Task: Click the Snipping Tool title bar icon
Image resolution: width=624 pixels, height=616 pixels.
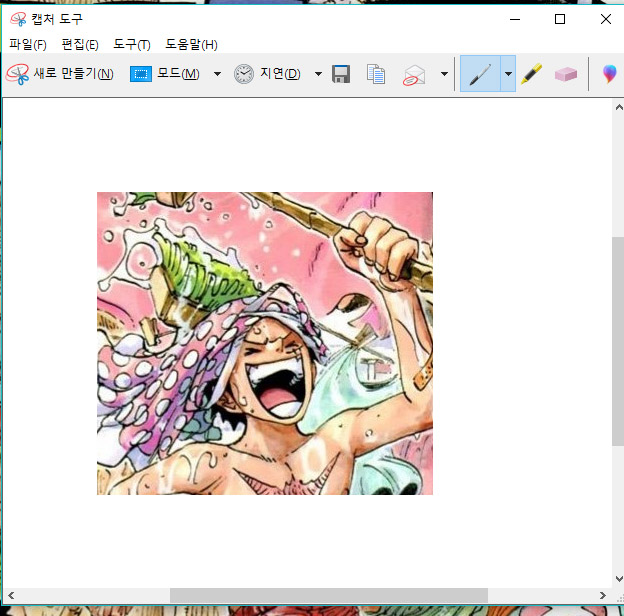Action: (18, 19)
